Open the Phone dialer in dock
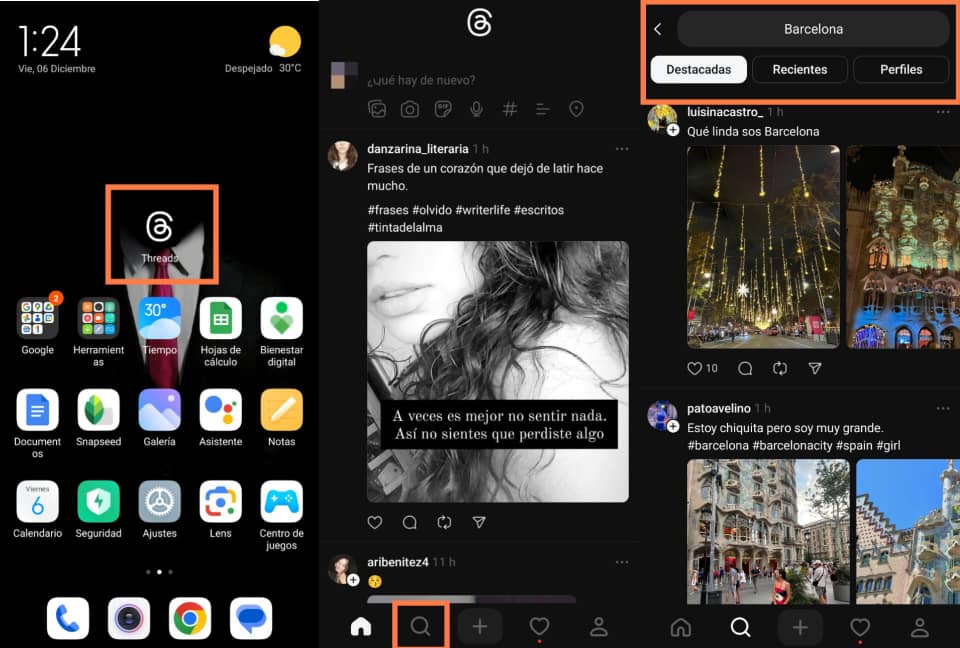 [x=68, y=619]
